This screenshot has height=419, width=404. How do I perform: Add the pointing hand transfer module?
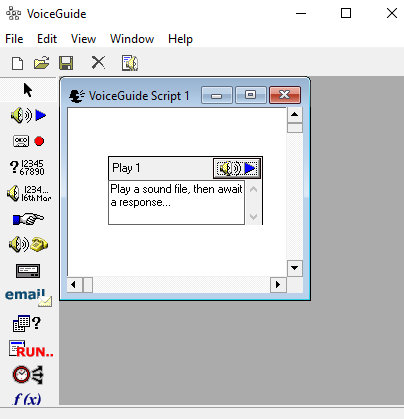[28, 219]
